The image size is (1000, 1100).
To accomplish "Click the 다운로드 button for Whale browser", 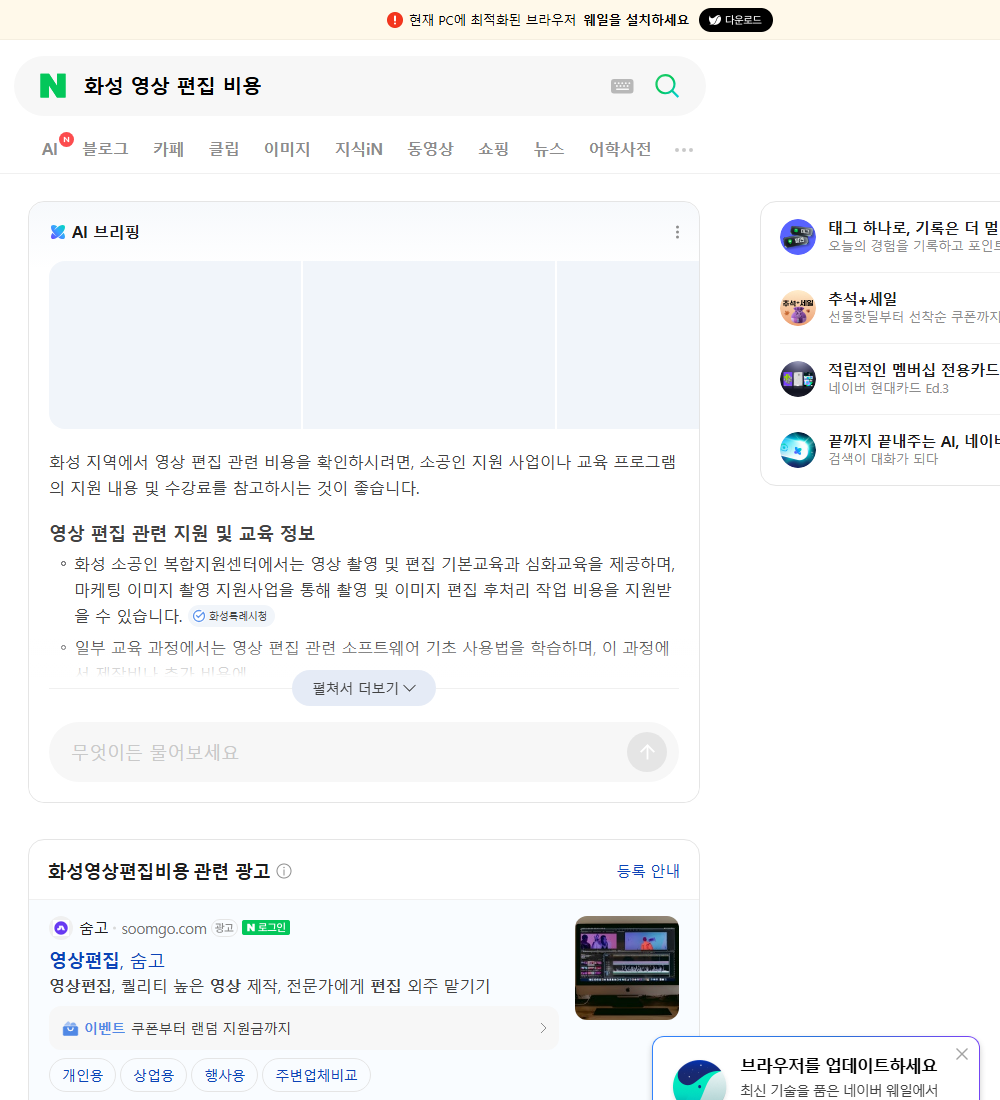I will pos(735,20).
